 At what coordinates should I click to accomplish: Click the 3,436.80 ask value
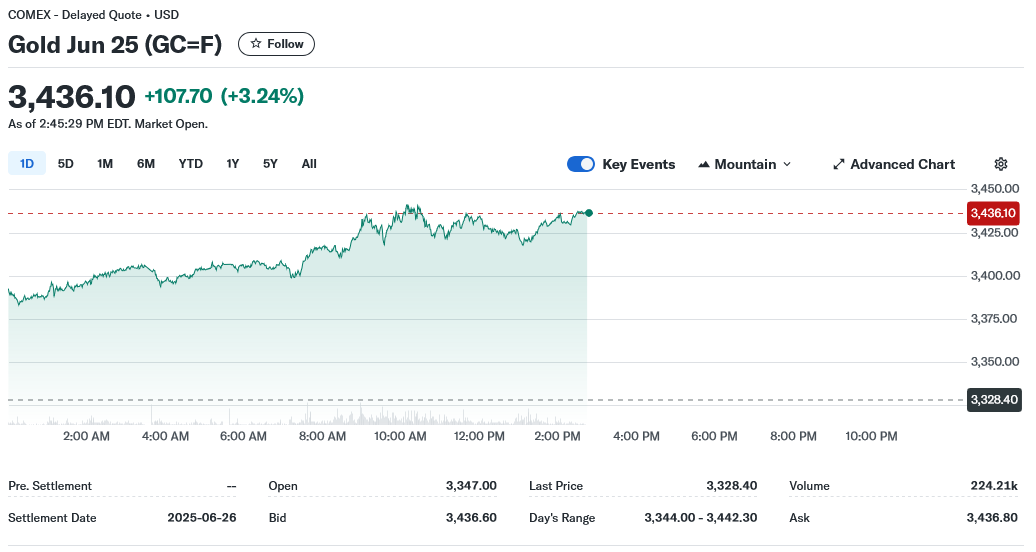coord(992,518)
